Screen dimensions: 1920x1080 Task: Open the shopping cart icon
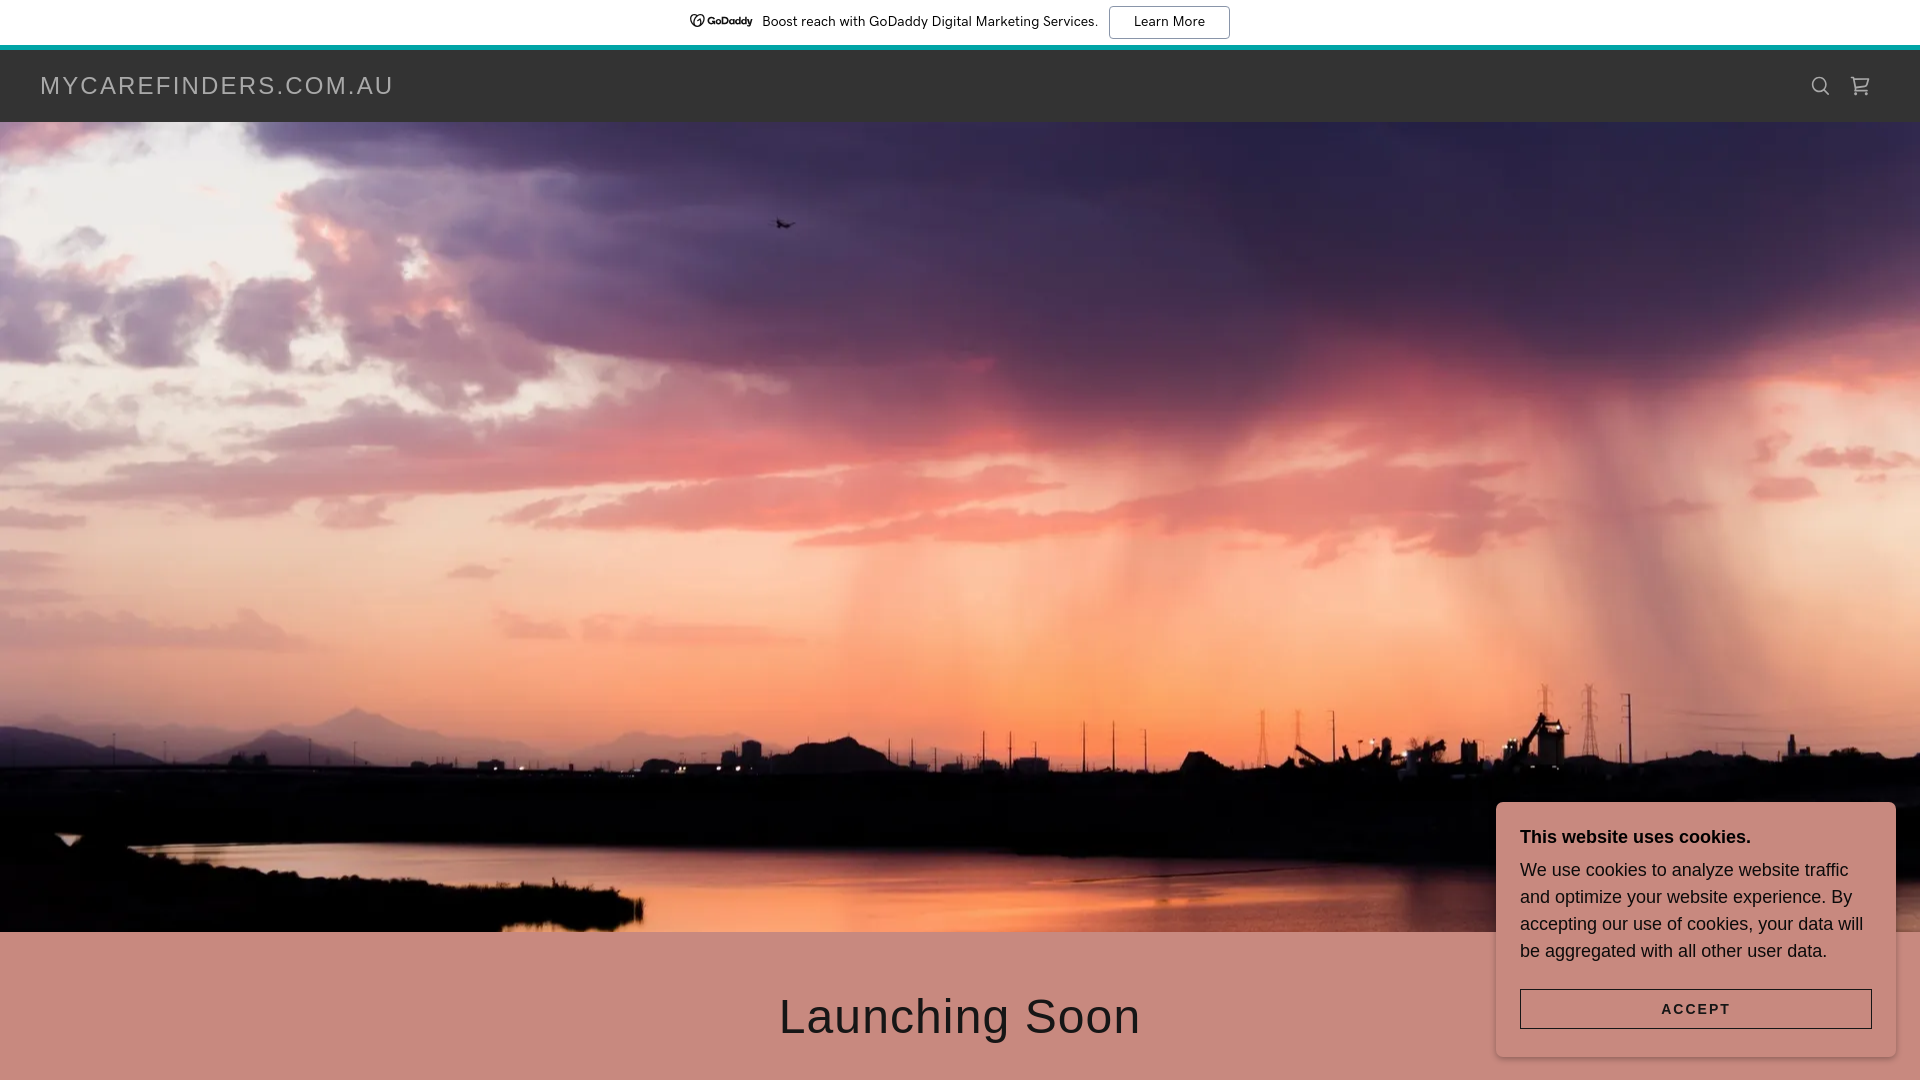[x=1860, y=86]
